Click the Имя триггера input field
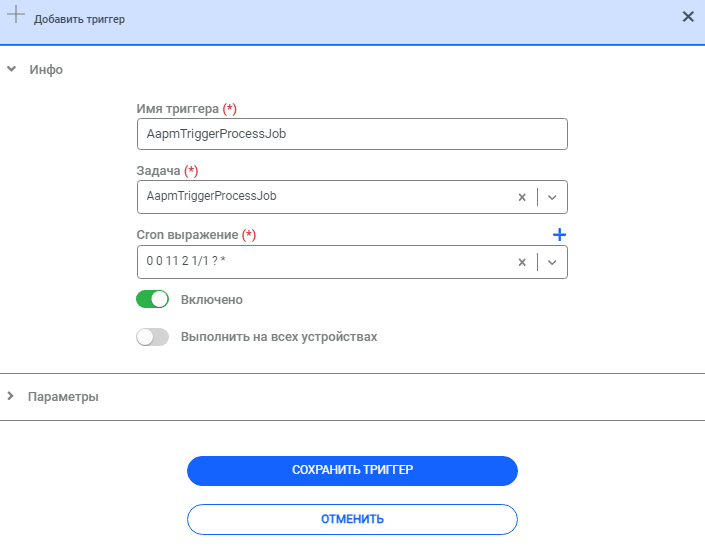The height and width of the screenshot is (550, 705). click(x=352, y=134)
